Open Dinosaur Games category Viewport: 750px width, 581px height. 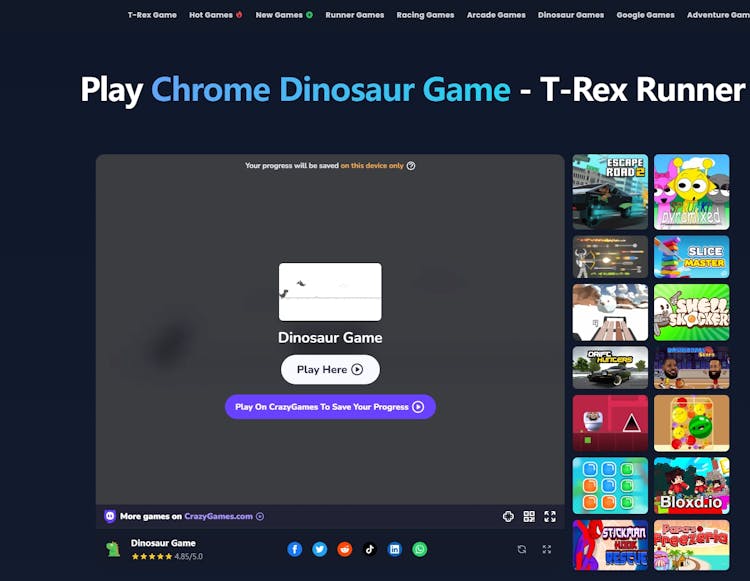point(571,15)
